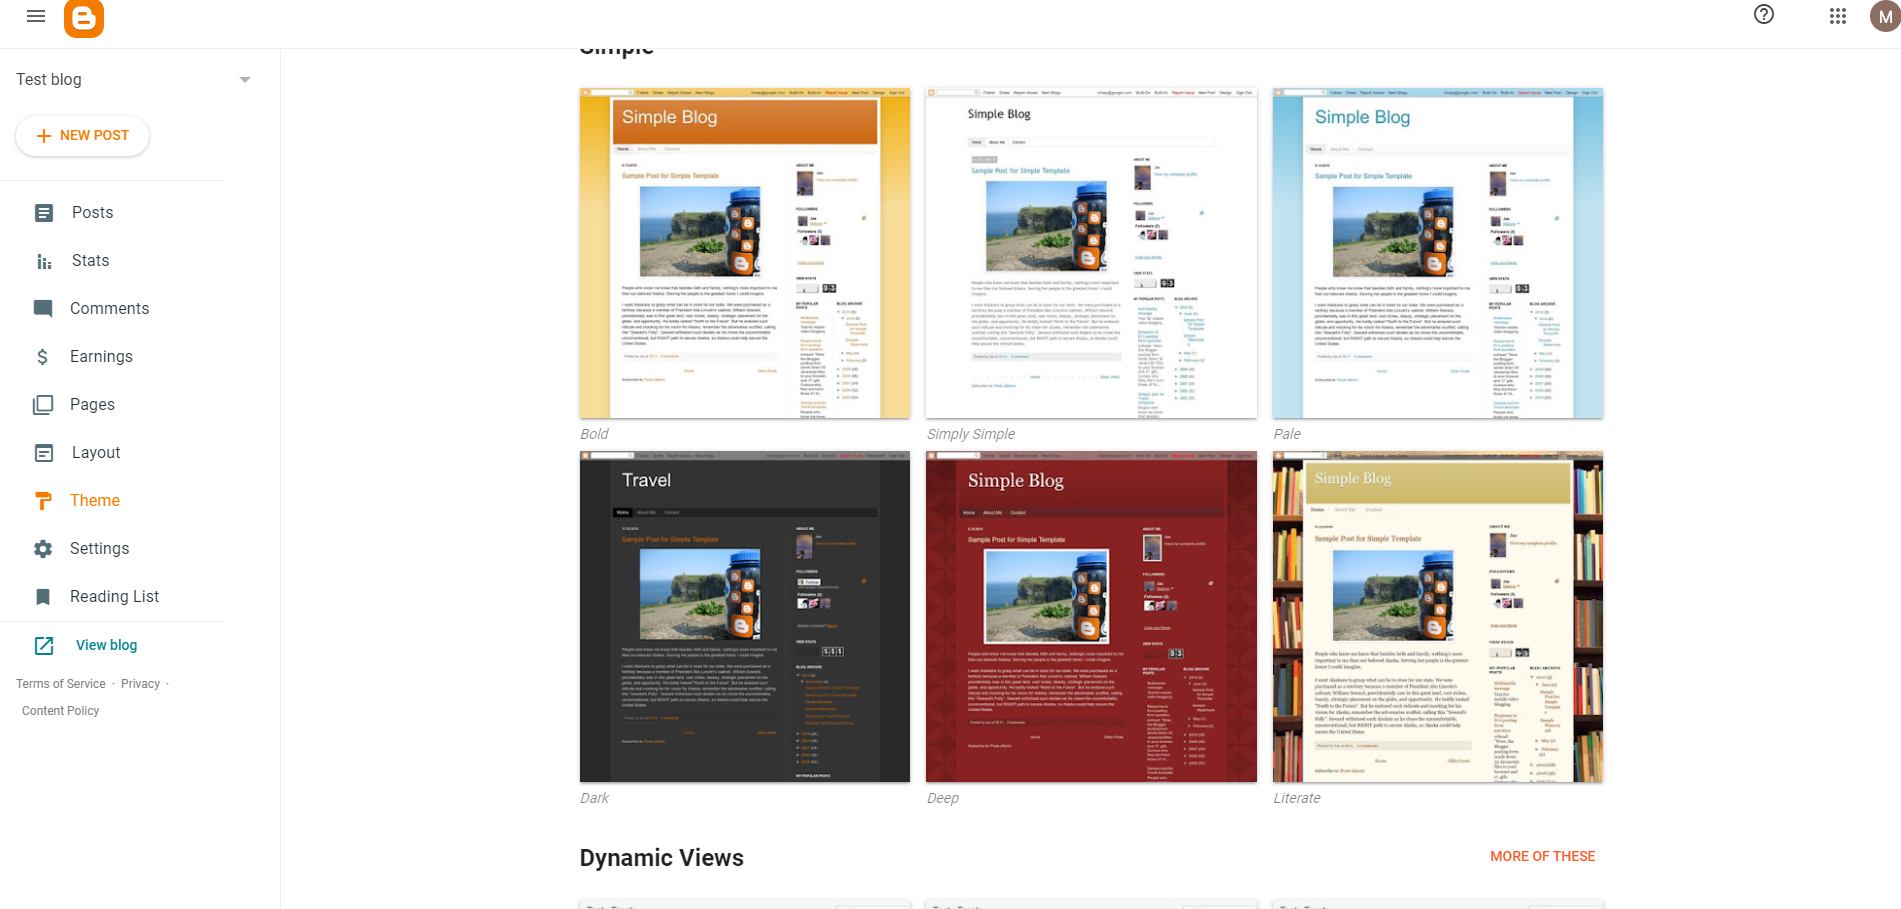
Task: Open the Pages section
Action: coord(92,404)
